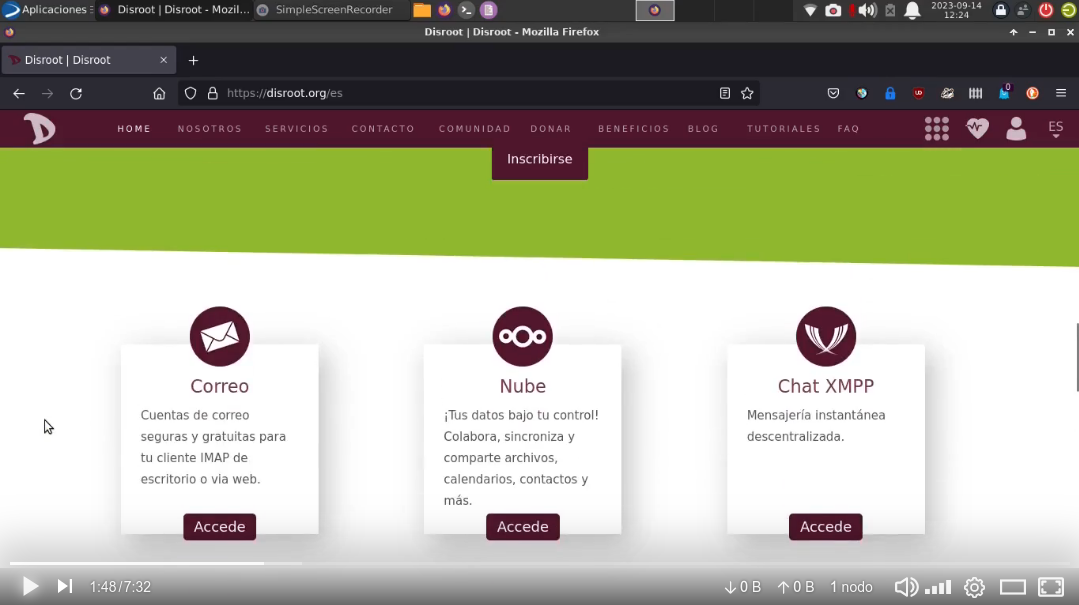Toggle reader view icon in address bar
Screen dimensions: 1079x605
tap(725, 93)
